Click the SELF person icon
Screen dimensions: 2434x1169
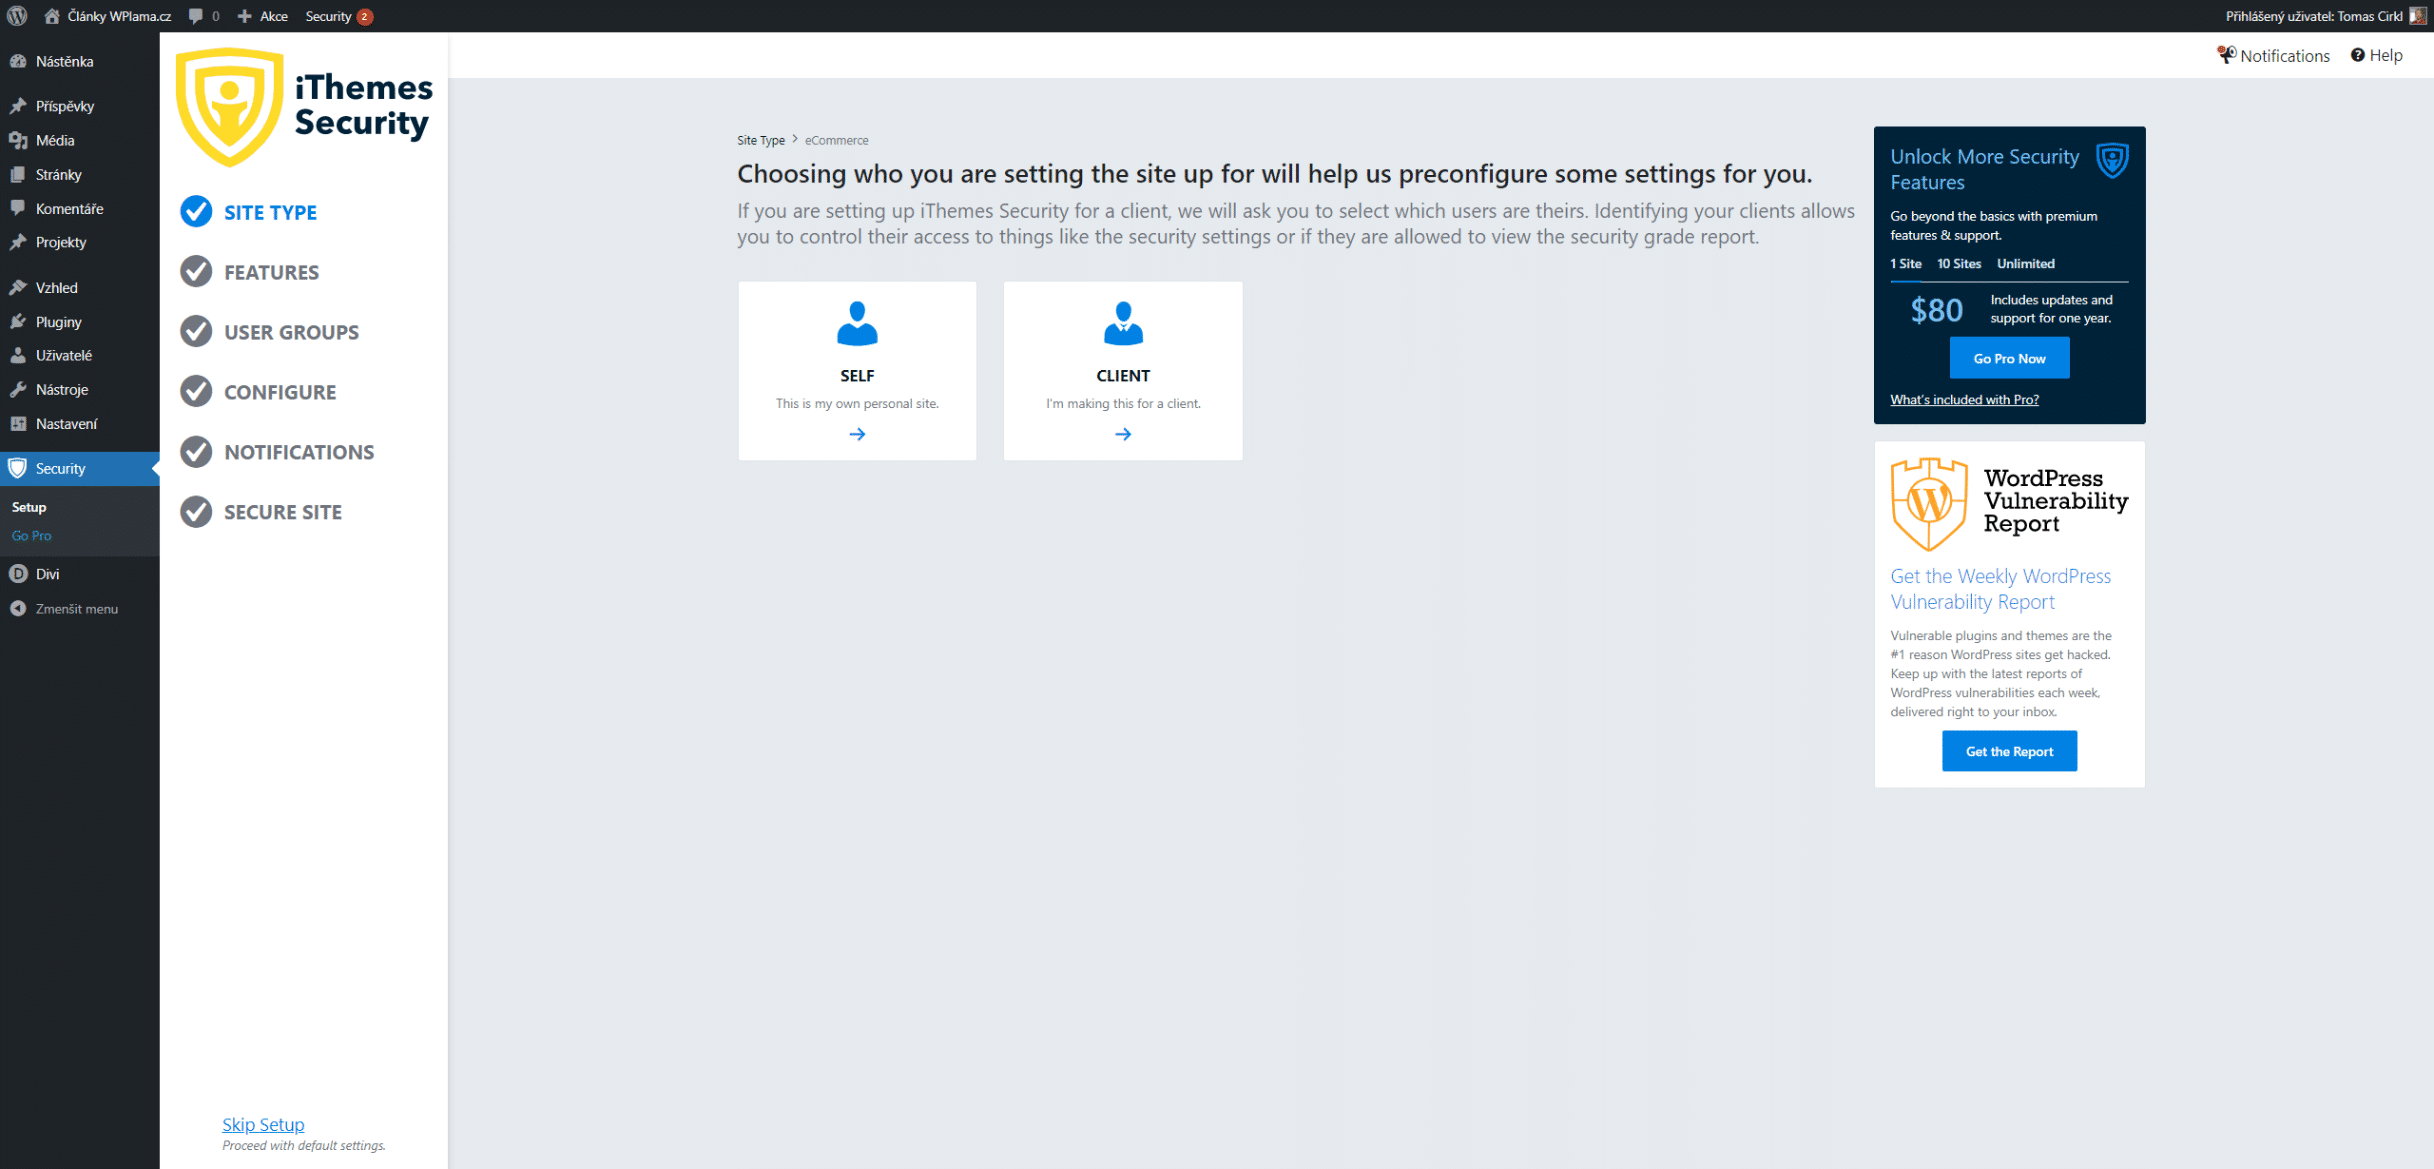point(857,323)
